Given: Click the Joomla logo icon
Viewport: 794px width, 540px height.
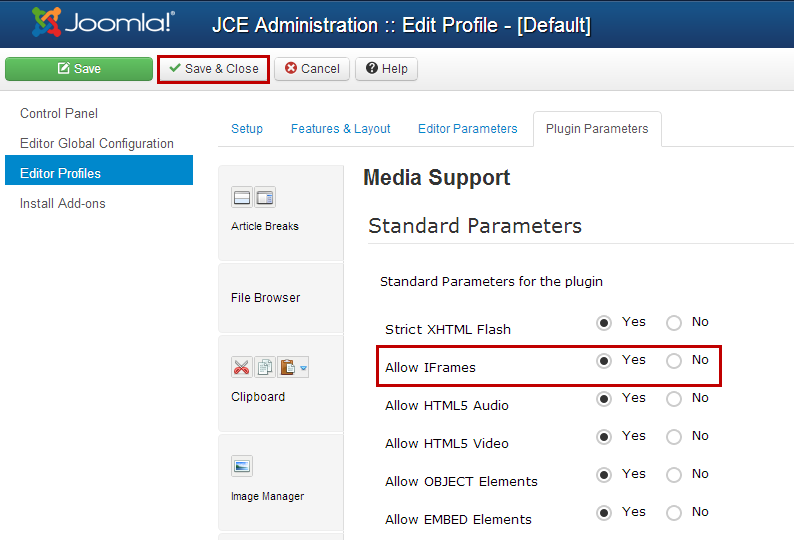Looking at the screenshot, I should [47, 22].
